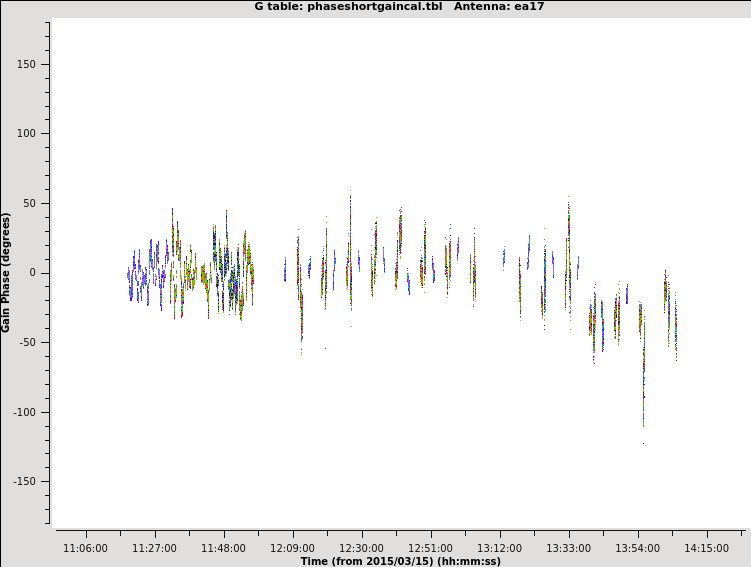
Task: Click the 100 value on y-axis
Action: (25, 134)
